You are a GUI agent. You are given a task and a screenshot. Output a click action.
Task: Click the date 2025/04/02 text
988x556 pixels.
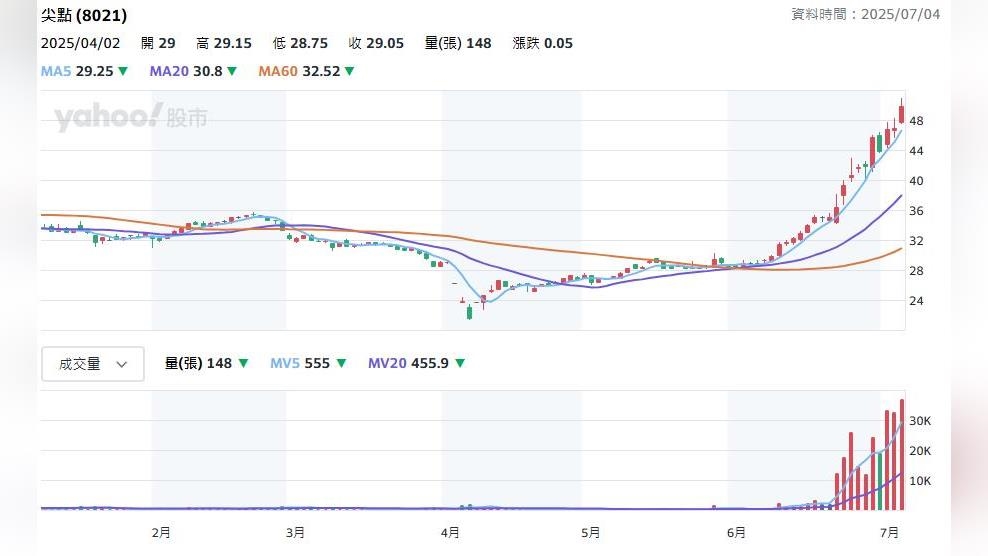80,43
